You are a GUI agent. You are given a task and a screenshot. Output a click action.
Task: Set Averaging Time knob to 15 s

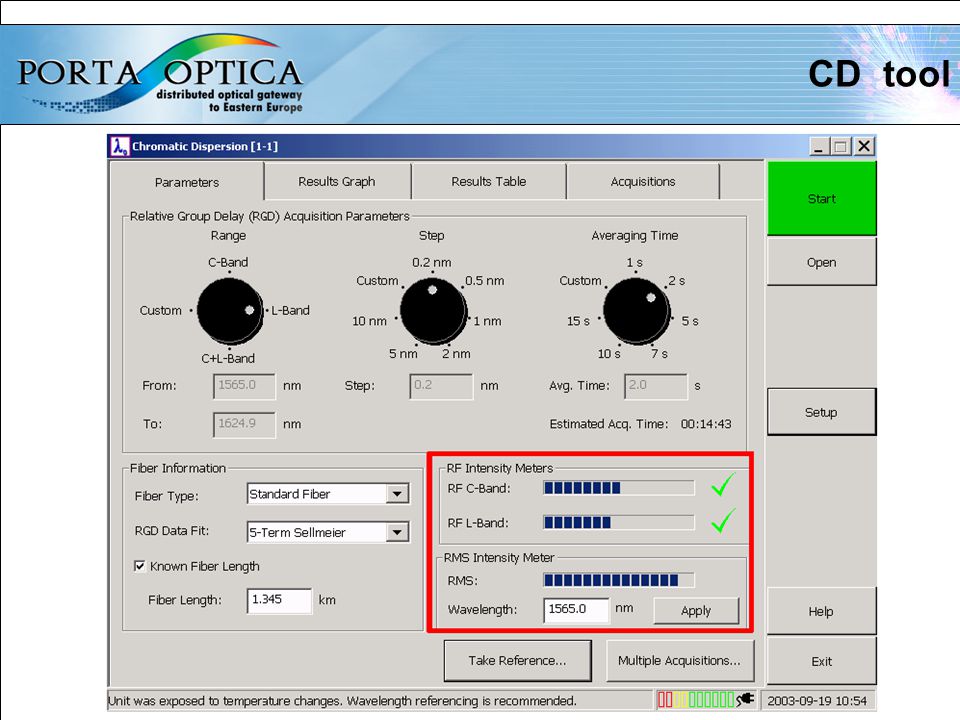coord(578,321)
